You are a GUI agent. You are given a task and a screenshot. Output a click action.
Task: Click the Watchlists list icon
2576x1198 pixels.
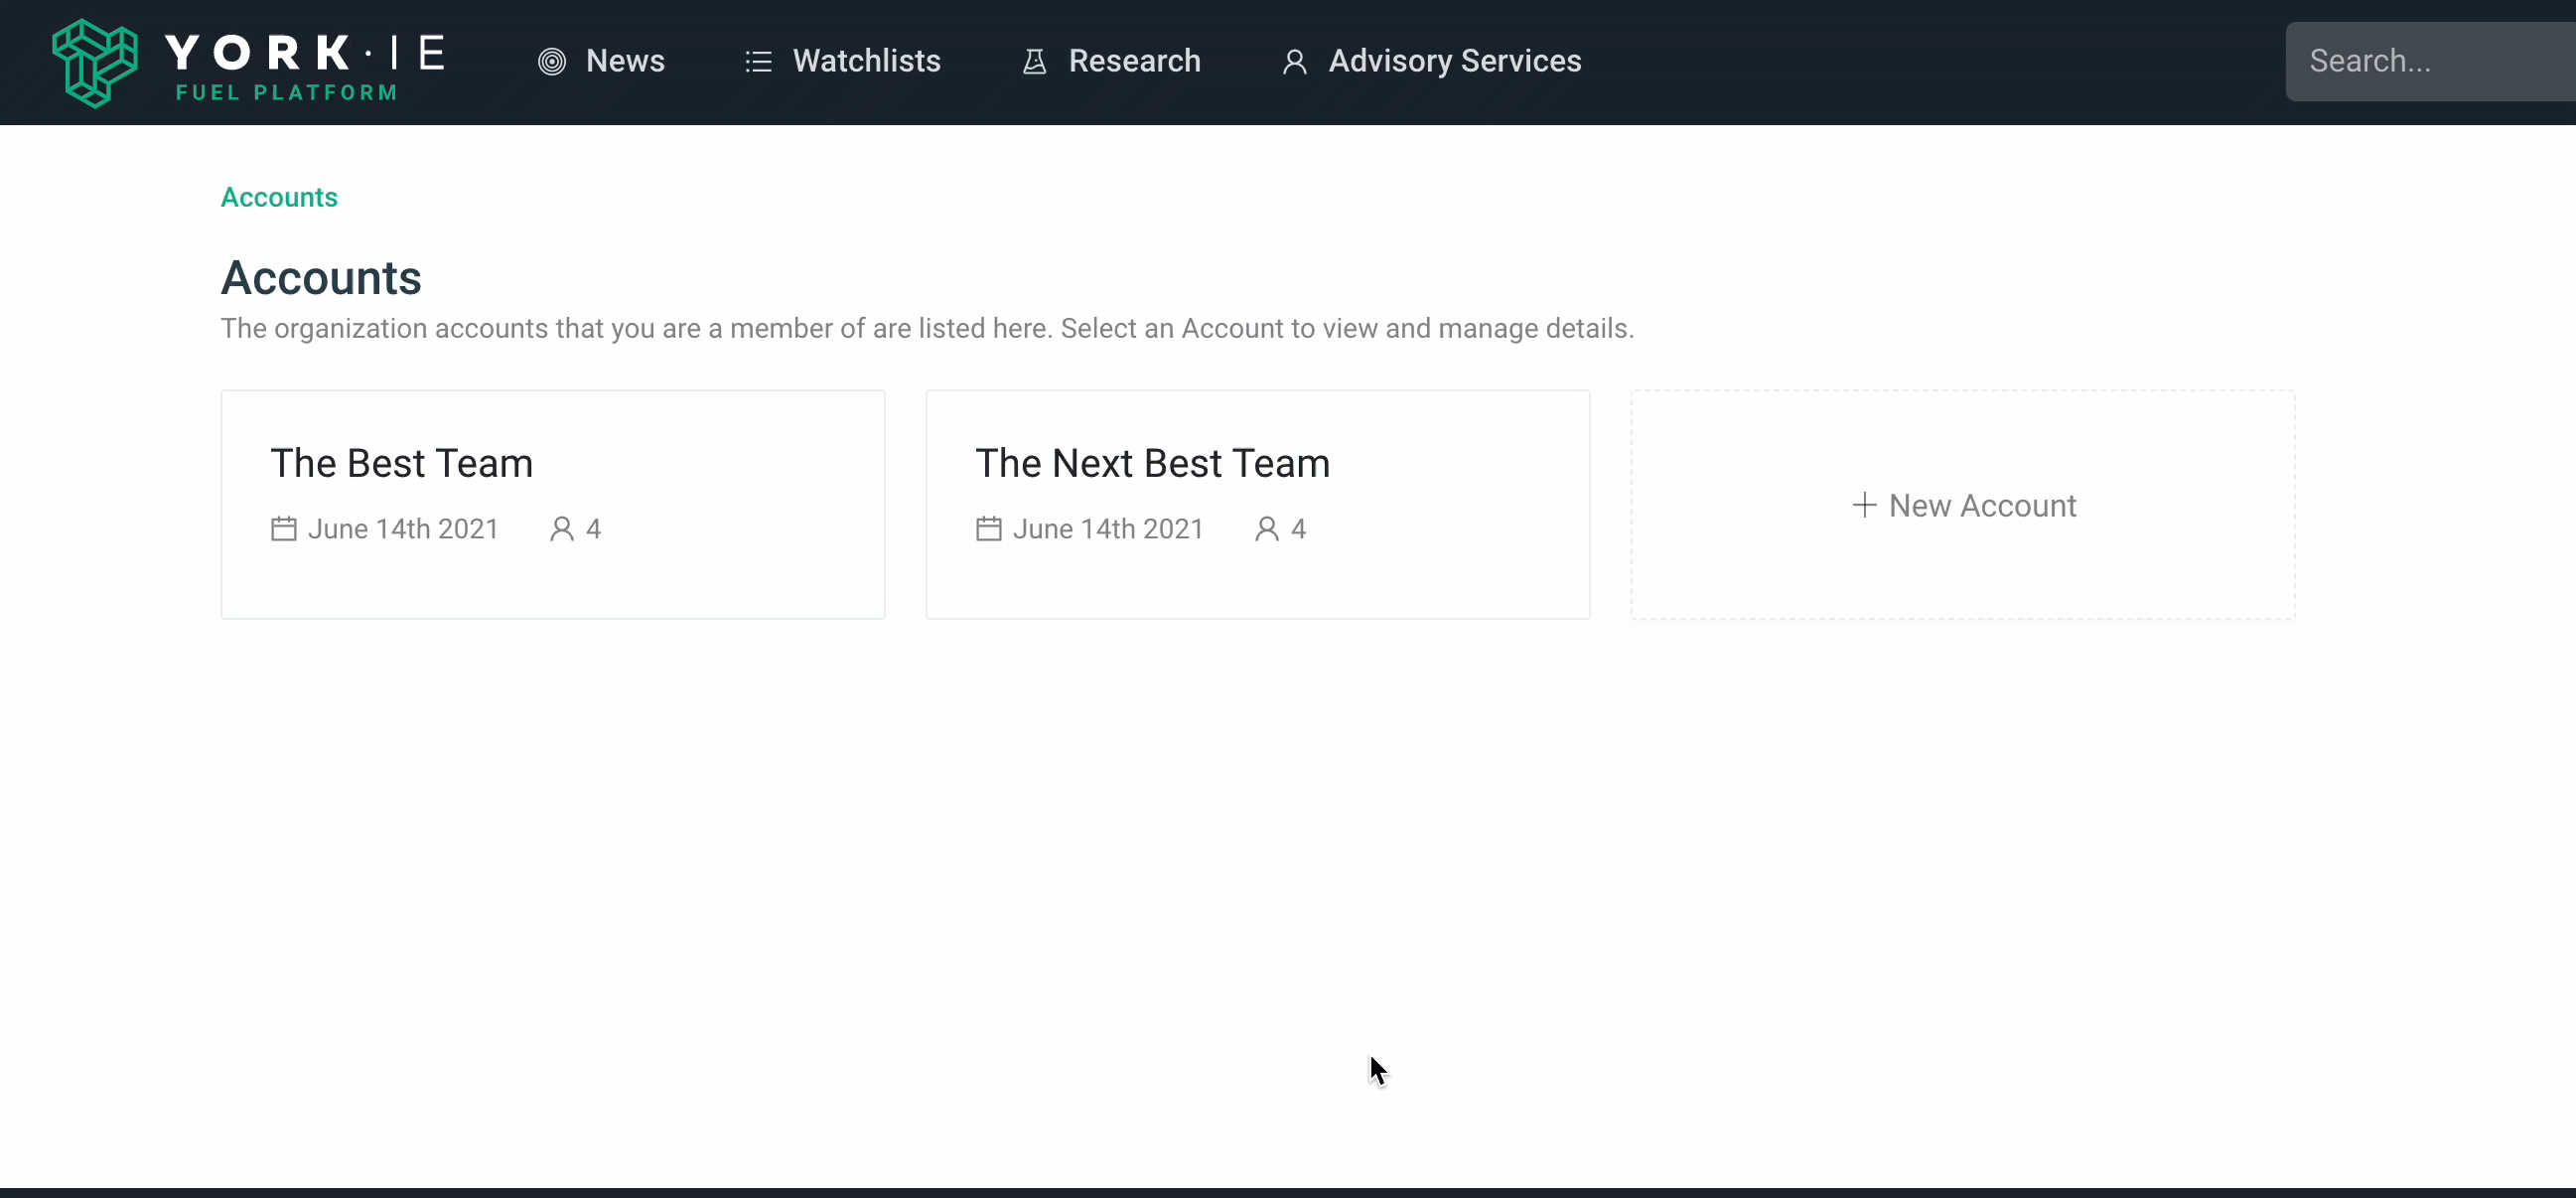759,62
